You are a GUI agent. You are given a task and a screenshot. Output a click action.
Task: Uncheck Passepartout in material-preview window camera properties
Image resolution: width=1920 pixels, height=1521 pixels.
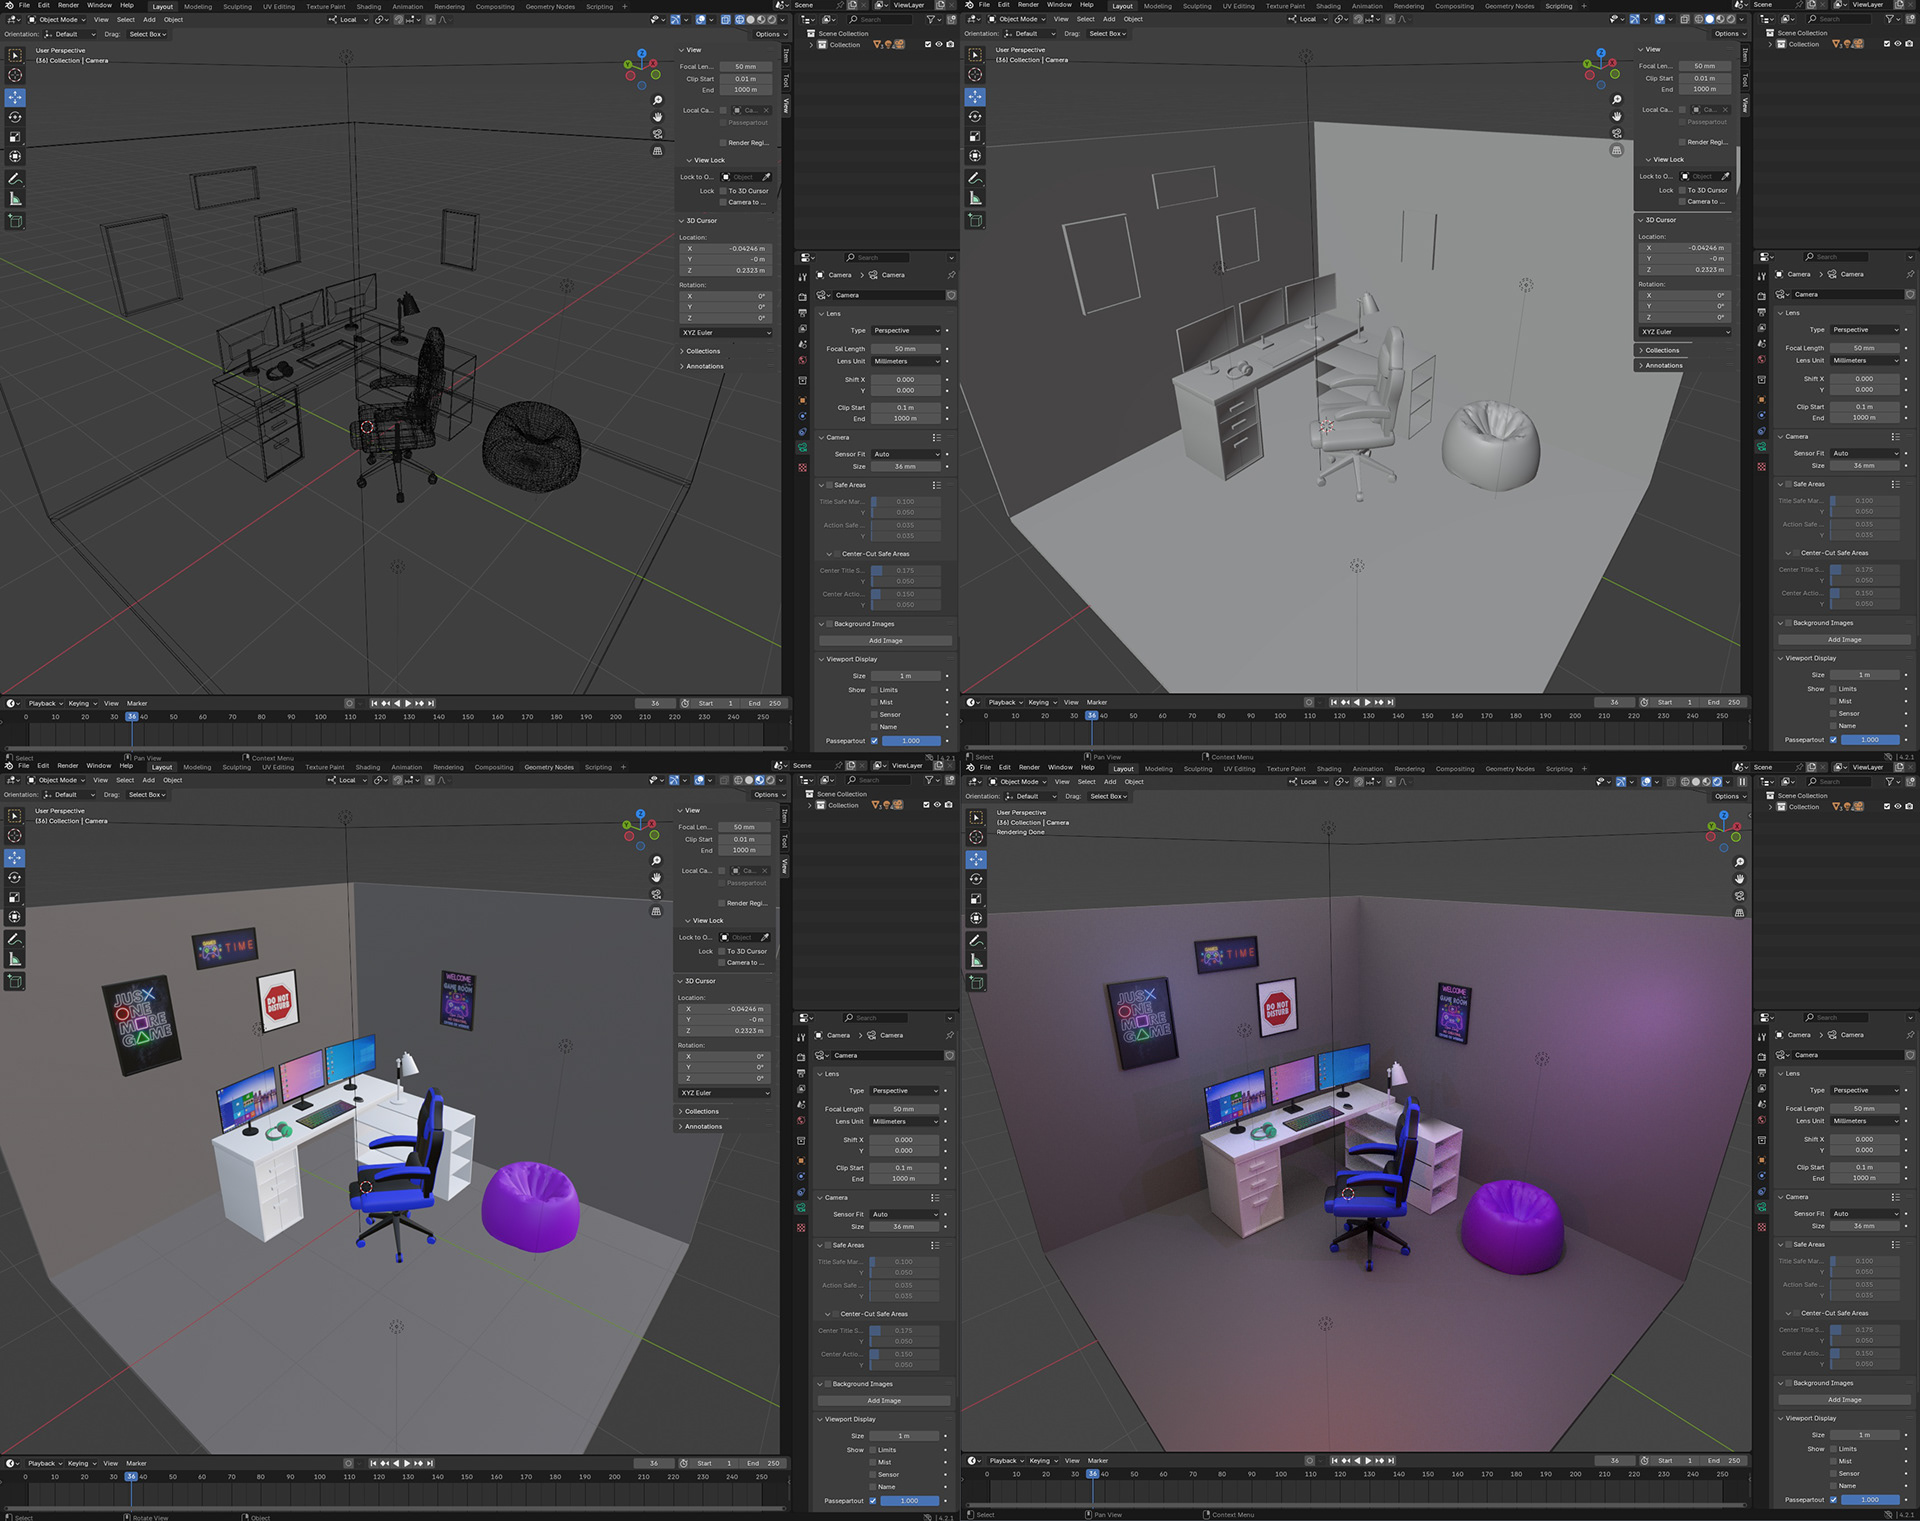coord(873,1500)
